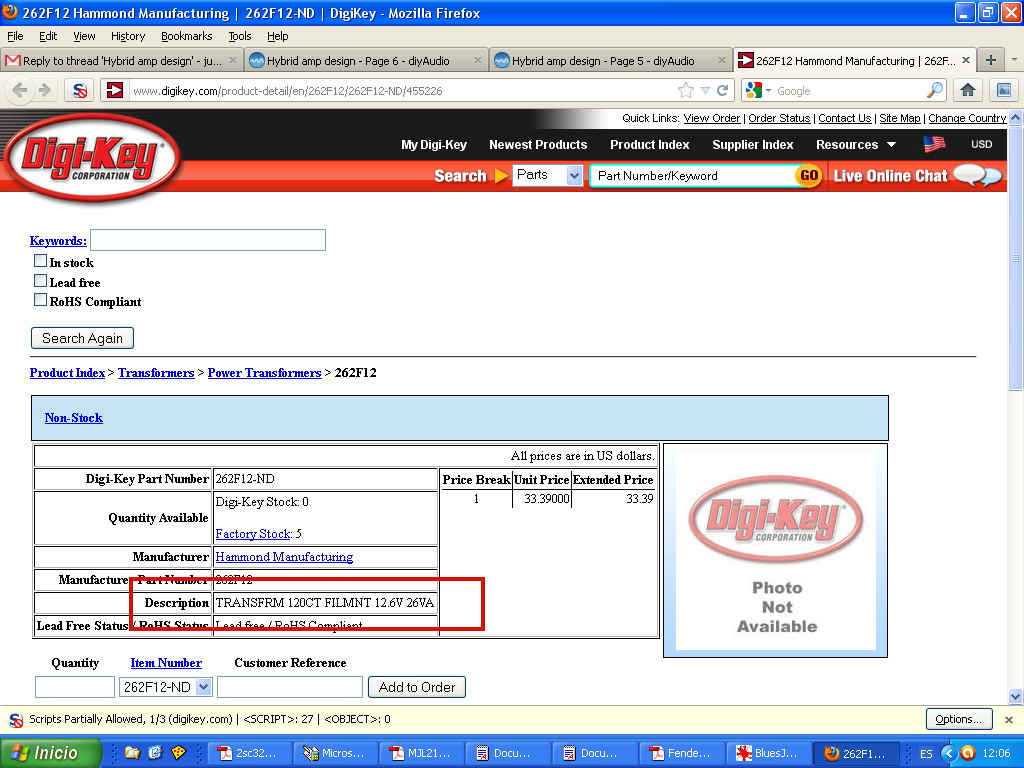Click the GO search button
This screenshot has height=768, width=1024.
point(808,176)
